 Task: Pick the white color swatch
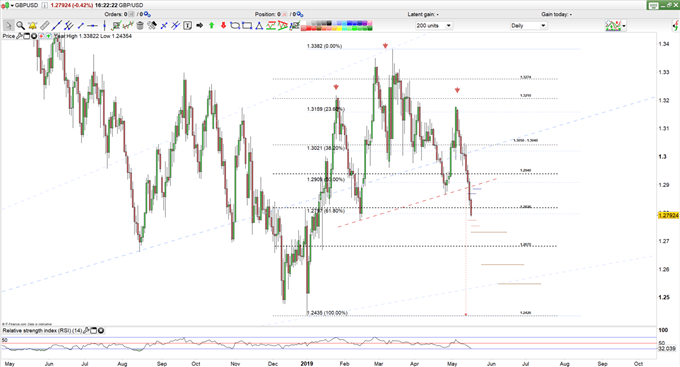303,23
